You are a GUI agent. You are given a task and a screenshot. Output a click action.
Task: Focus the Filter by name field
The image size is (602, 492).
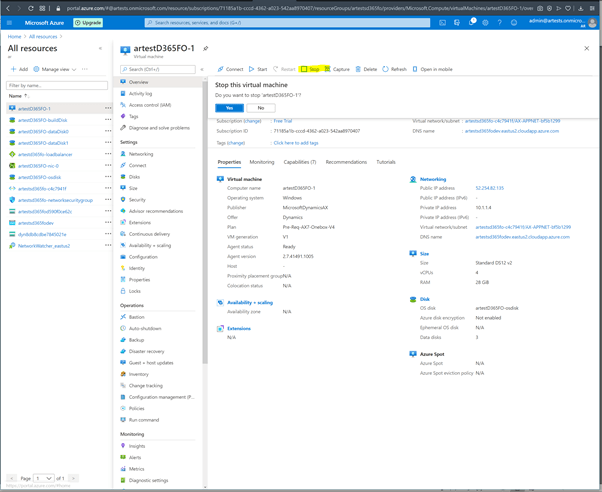[57, 85]
